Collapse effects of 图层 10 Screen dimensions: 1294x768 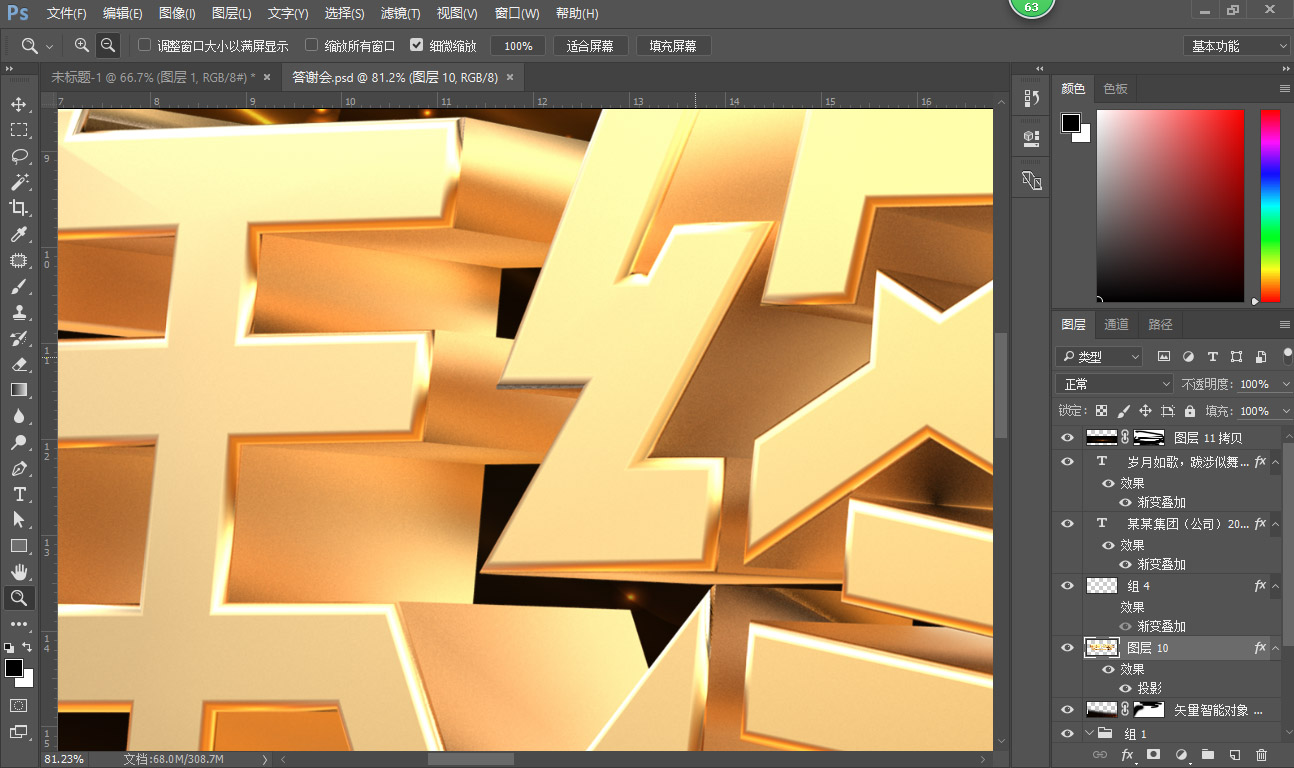1275,649
